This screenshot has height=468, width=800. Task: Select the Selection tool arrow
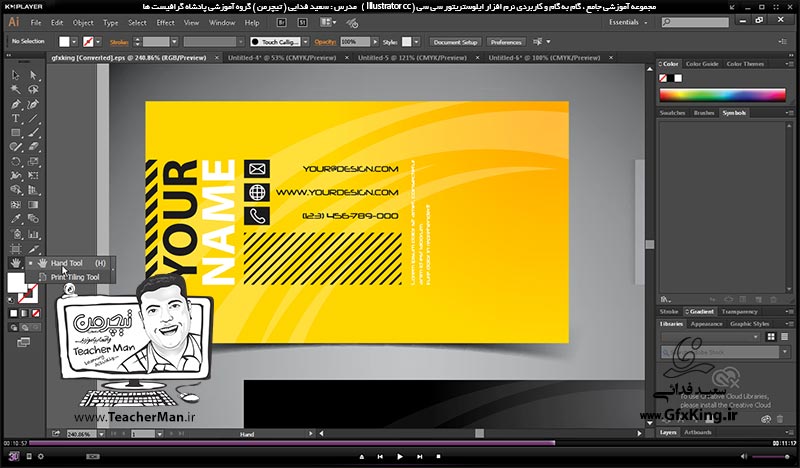click(x=16, y=76)
